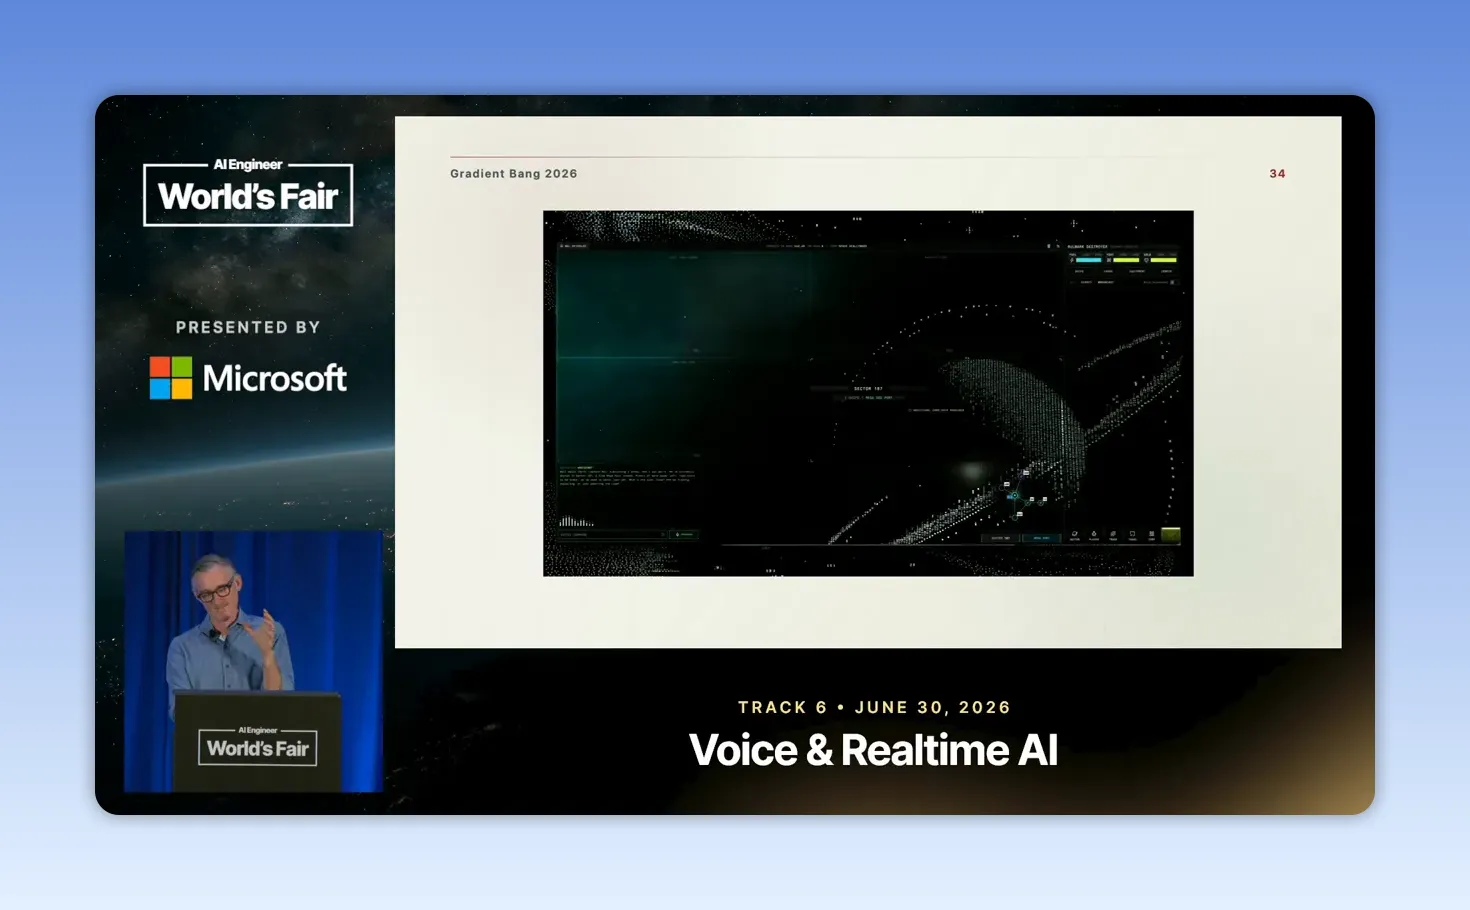
Task: Select the "TRACK 6 • JUNE 30, 2026" line
Action: pyautogui.click(x=874, y=707)
